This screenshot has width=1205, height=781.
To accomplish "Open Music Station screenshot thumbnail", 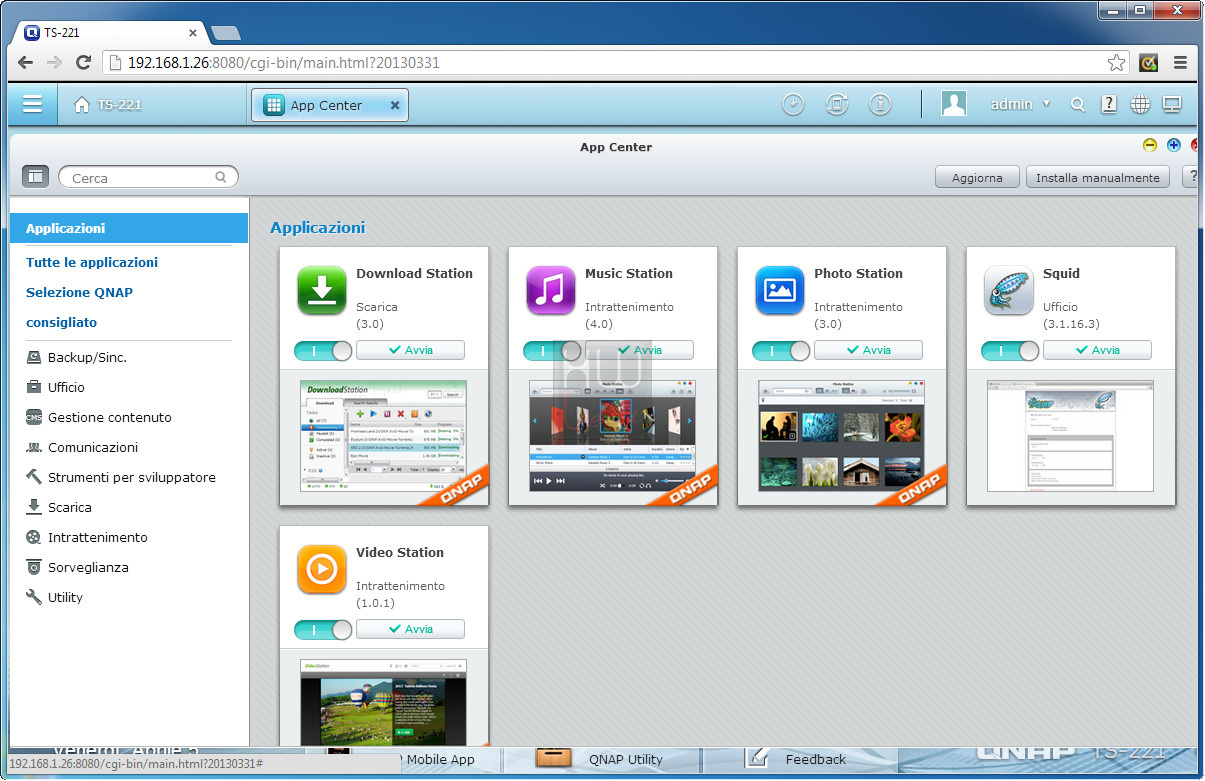I will (x=612, y=436).
